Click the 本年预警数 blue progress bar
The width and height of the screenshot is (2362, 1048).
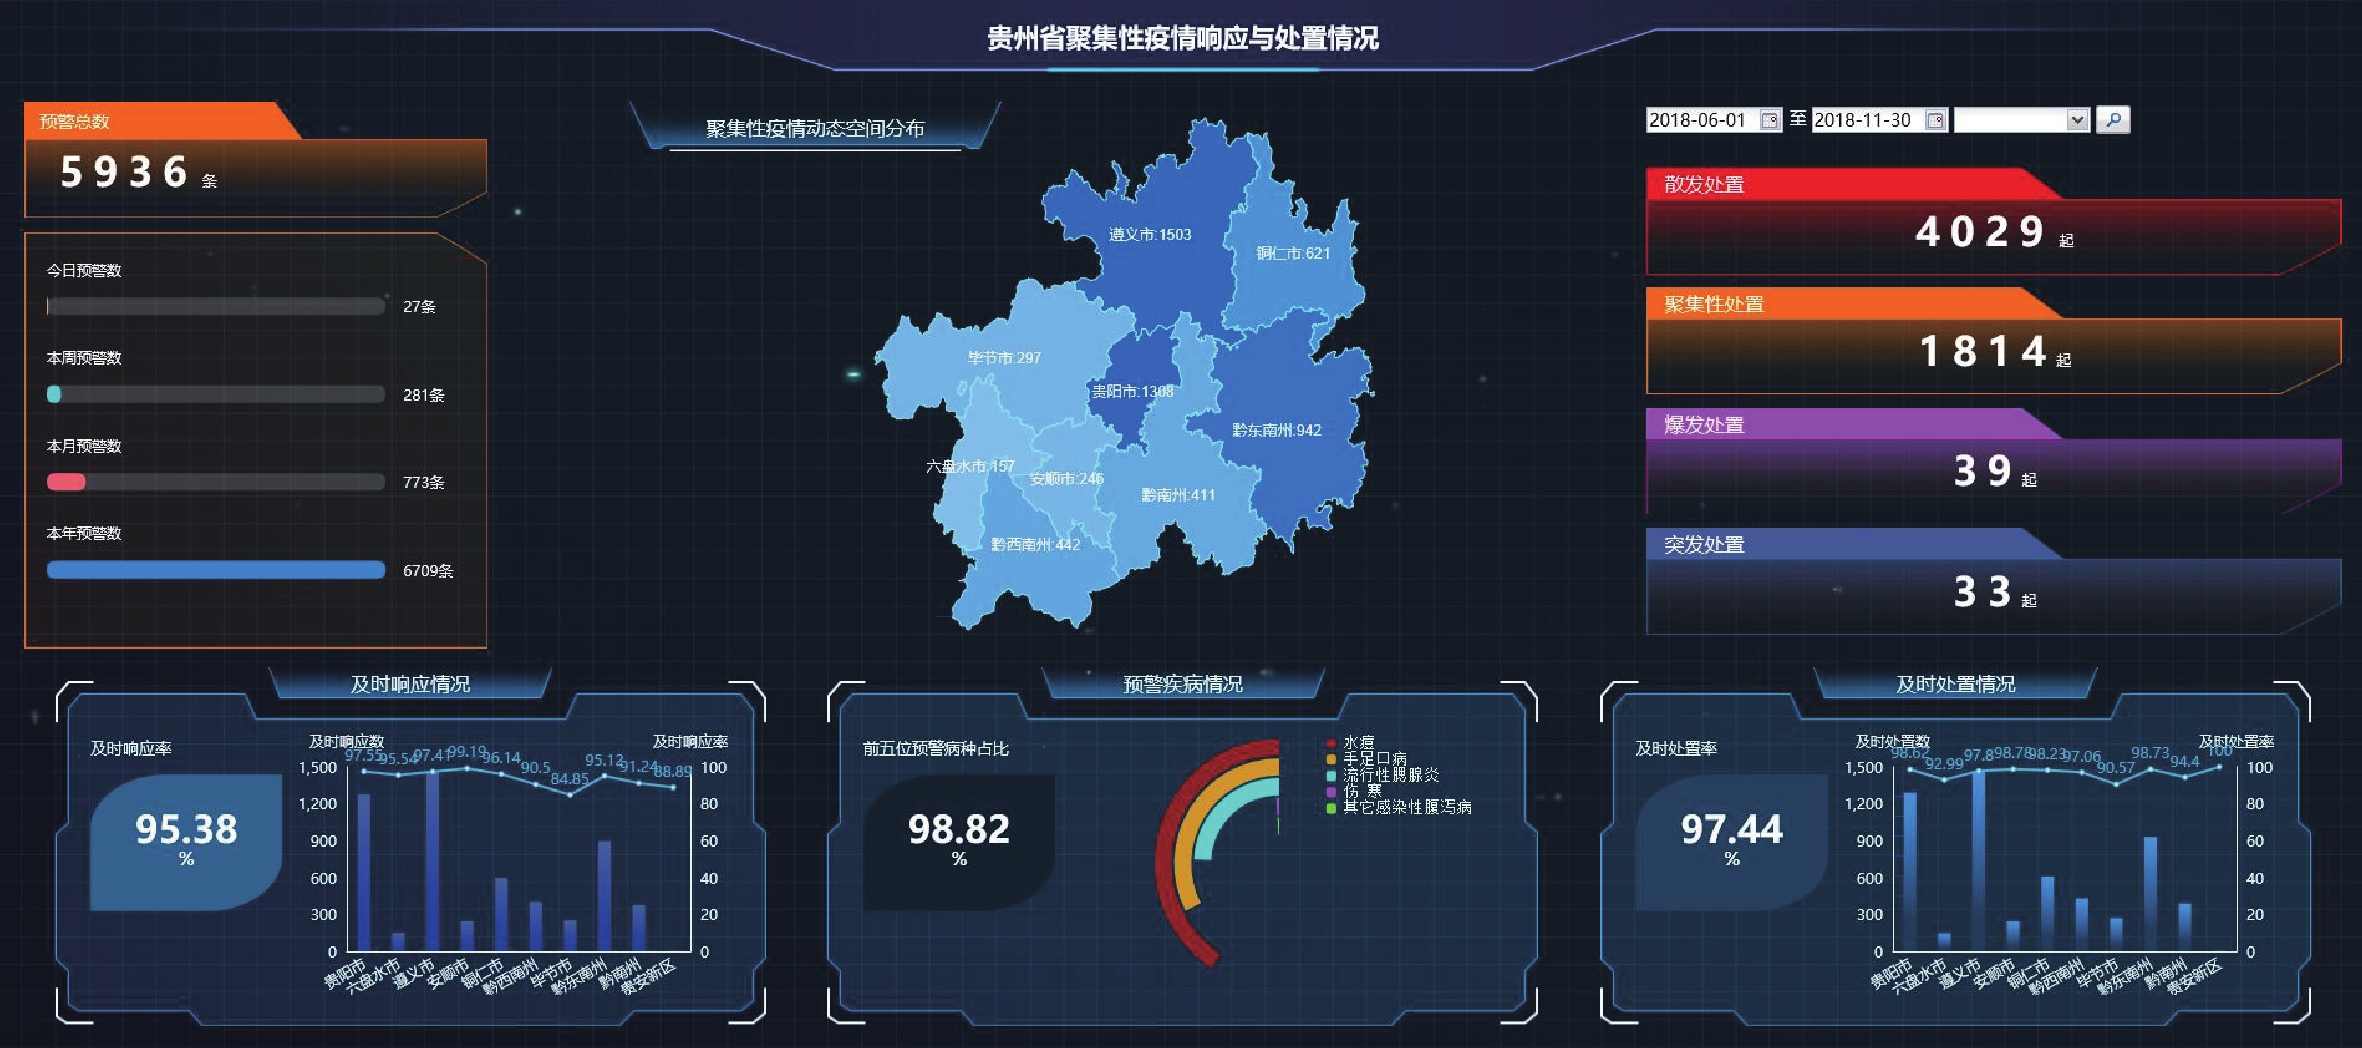click(216, 570)
